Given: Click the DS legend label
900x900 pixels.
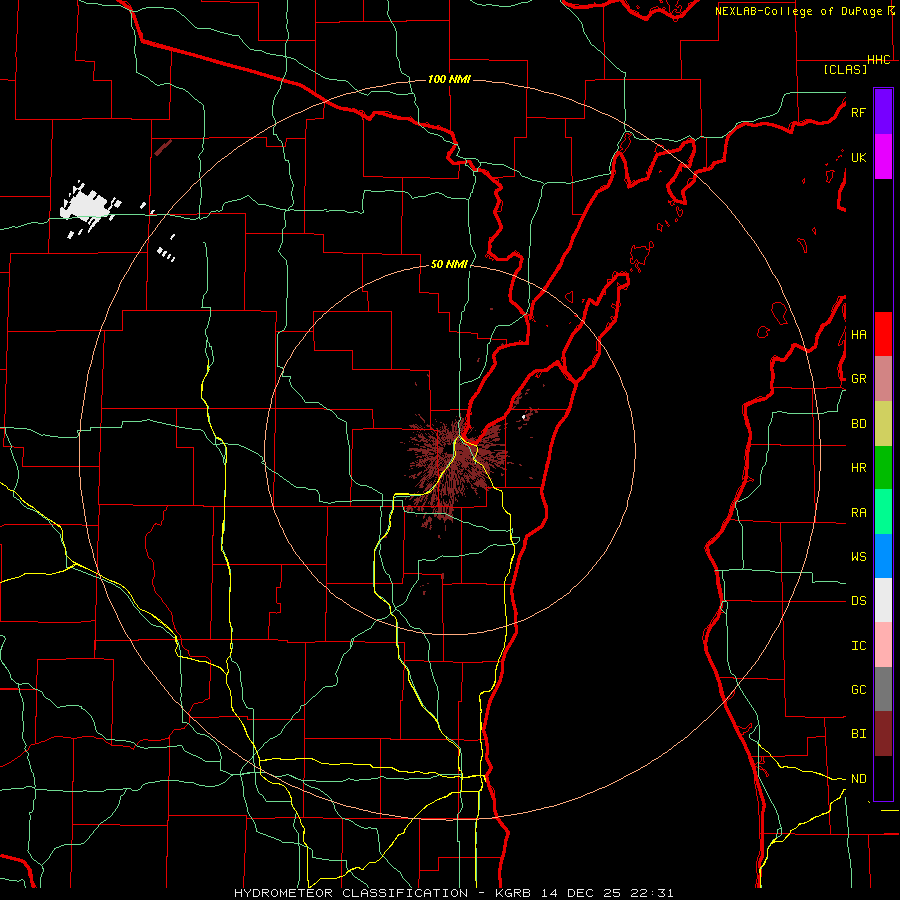Looking at the screenshot, I should 858,600.
